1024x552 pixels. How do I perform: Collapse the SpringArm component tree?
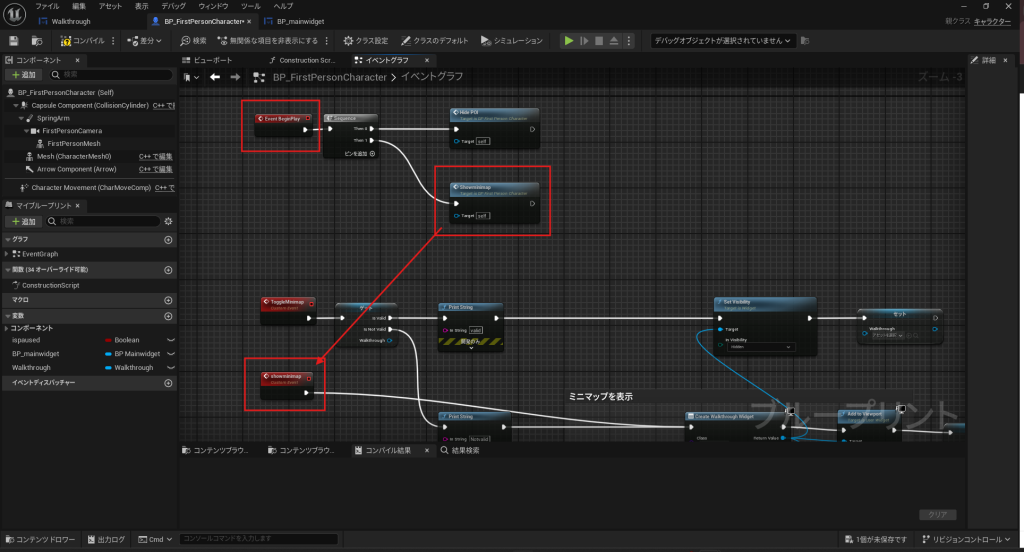tap(21, 118)
